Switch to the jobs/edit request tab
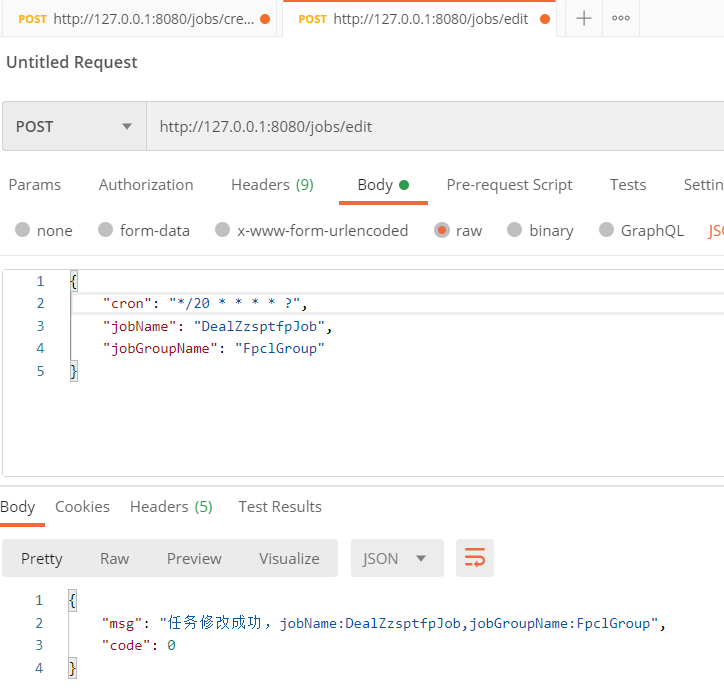Image resolution: width=724 pixels, height=693 pixels. (419, 18)
